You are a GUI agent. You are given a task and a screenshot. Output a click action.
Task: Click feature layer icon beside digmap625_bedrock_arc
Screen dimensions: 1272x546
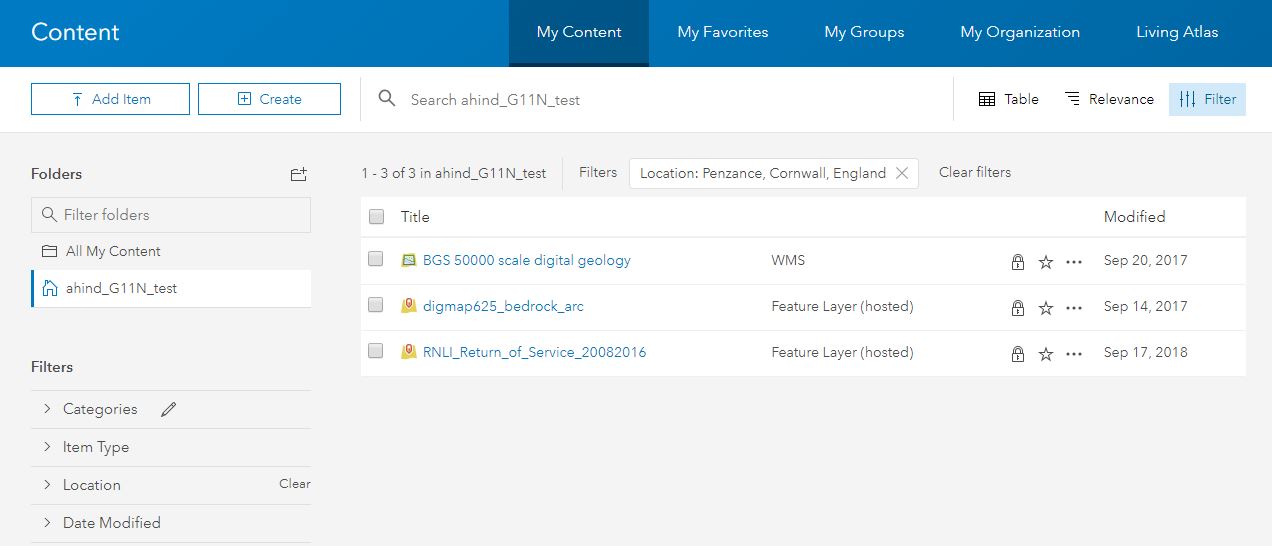(408, 306)
